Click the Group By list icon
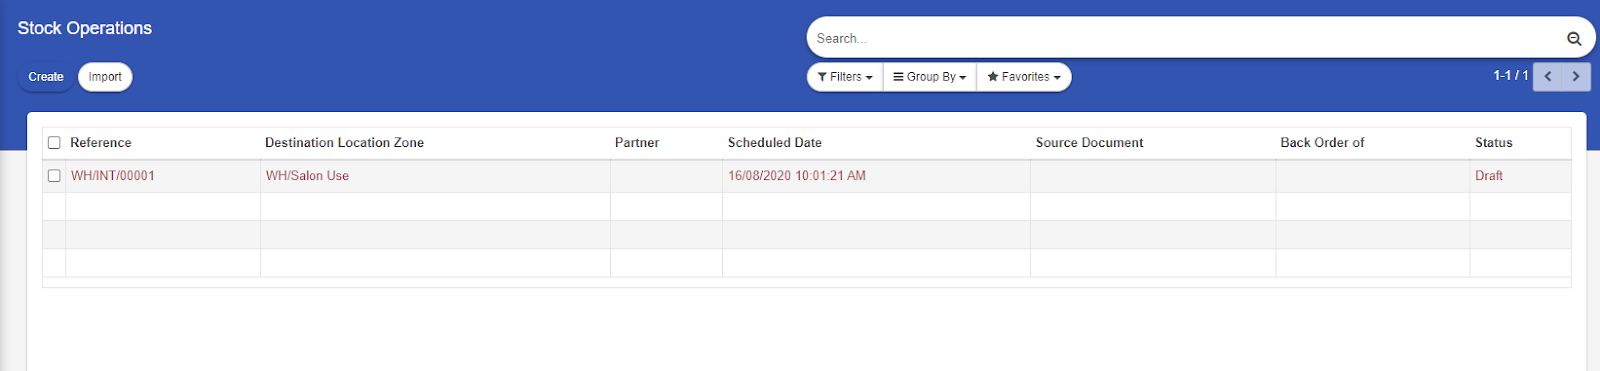This screenshot has height=371, width=1600. point(898,77)
